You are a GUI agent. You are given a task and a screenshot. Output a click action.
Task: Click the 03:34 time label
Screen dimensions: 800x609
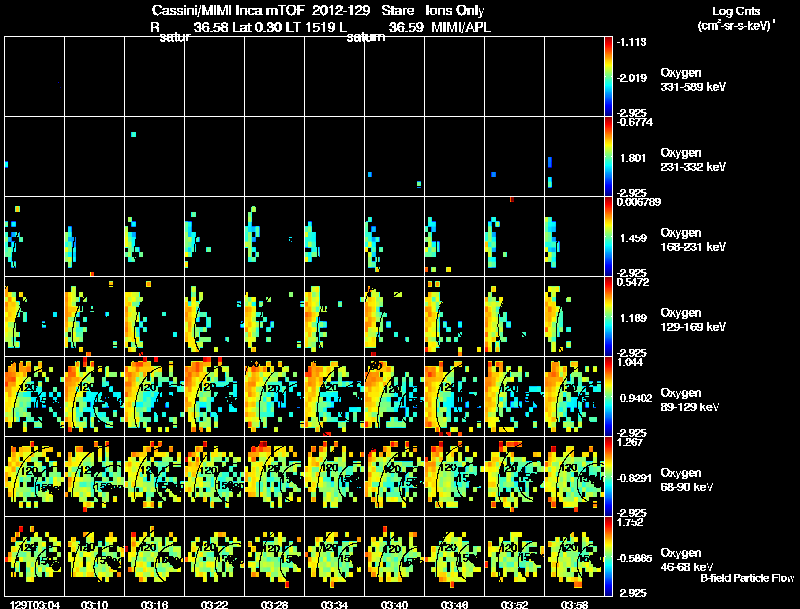click(334, 604)
